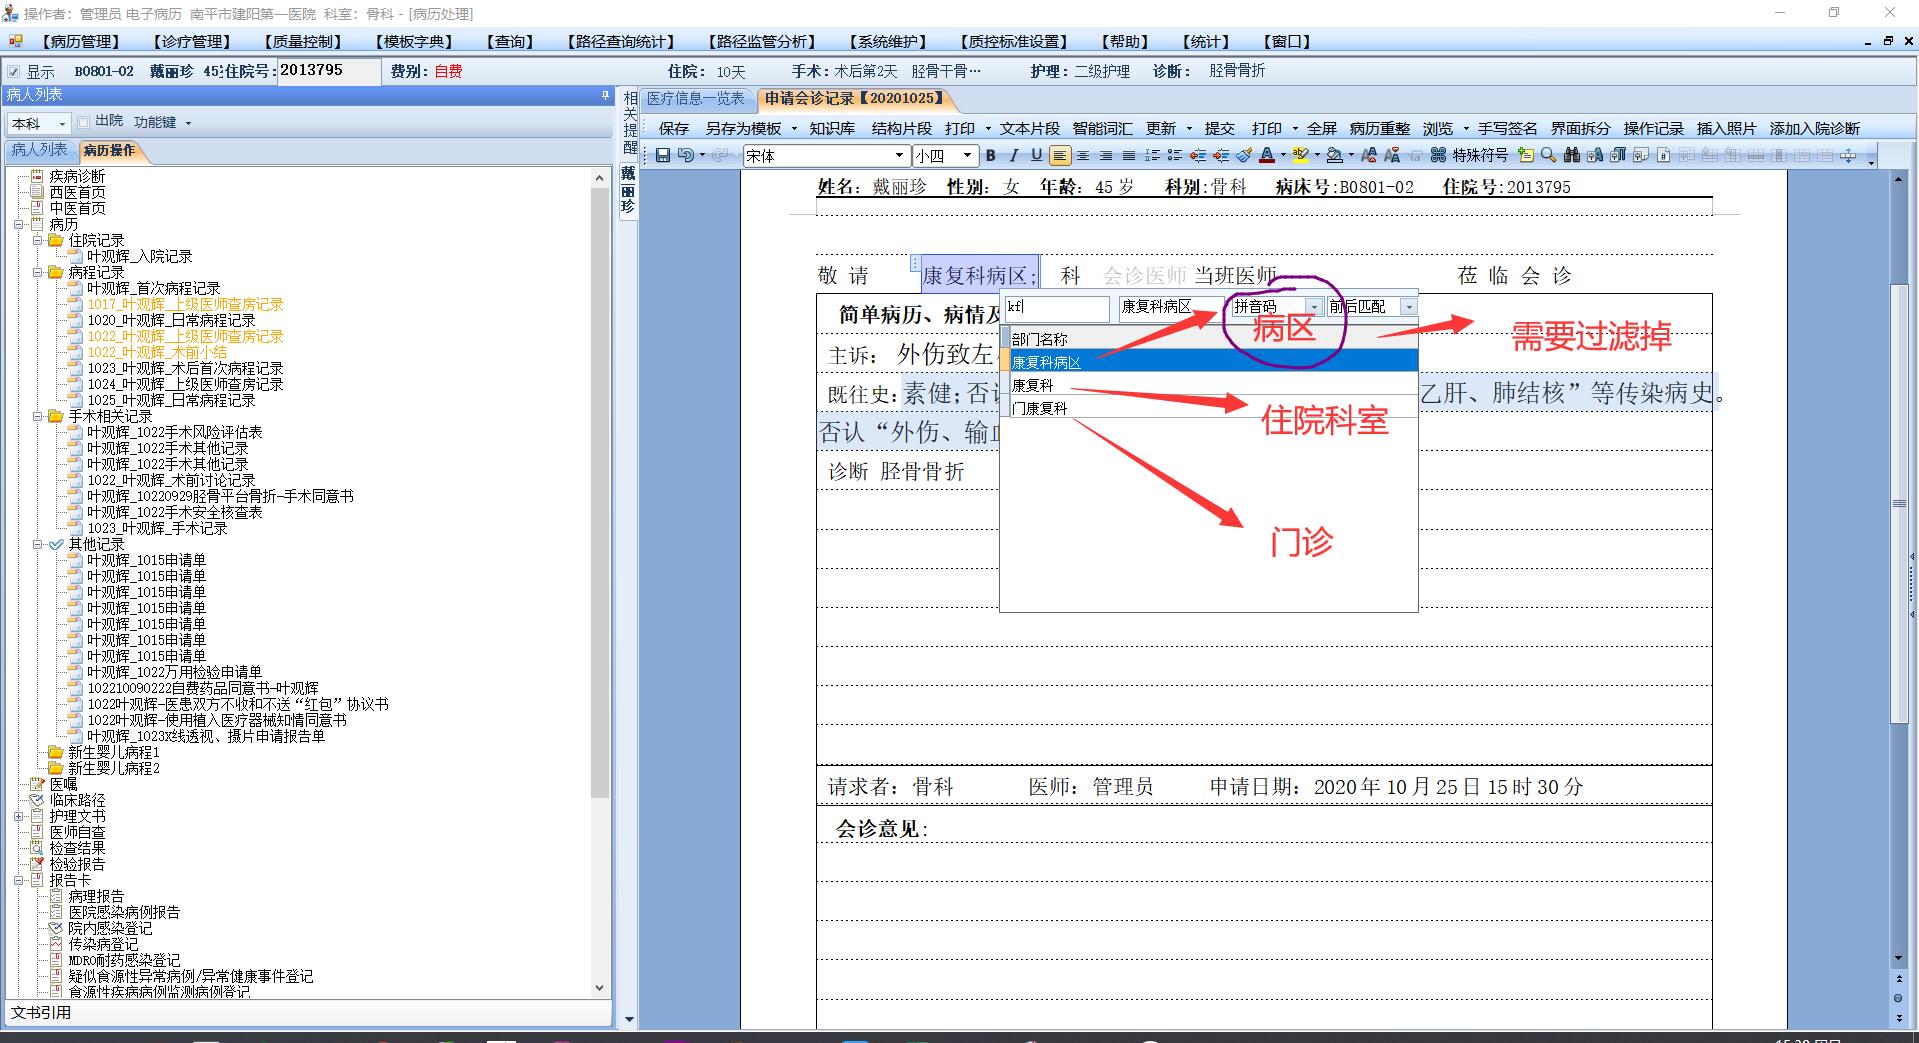This screenshot has width=1919, height=1043.
Task: Insert a numbered list
Action: pyautogui.click(x=1152, y=155)
